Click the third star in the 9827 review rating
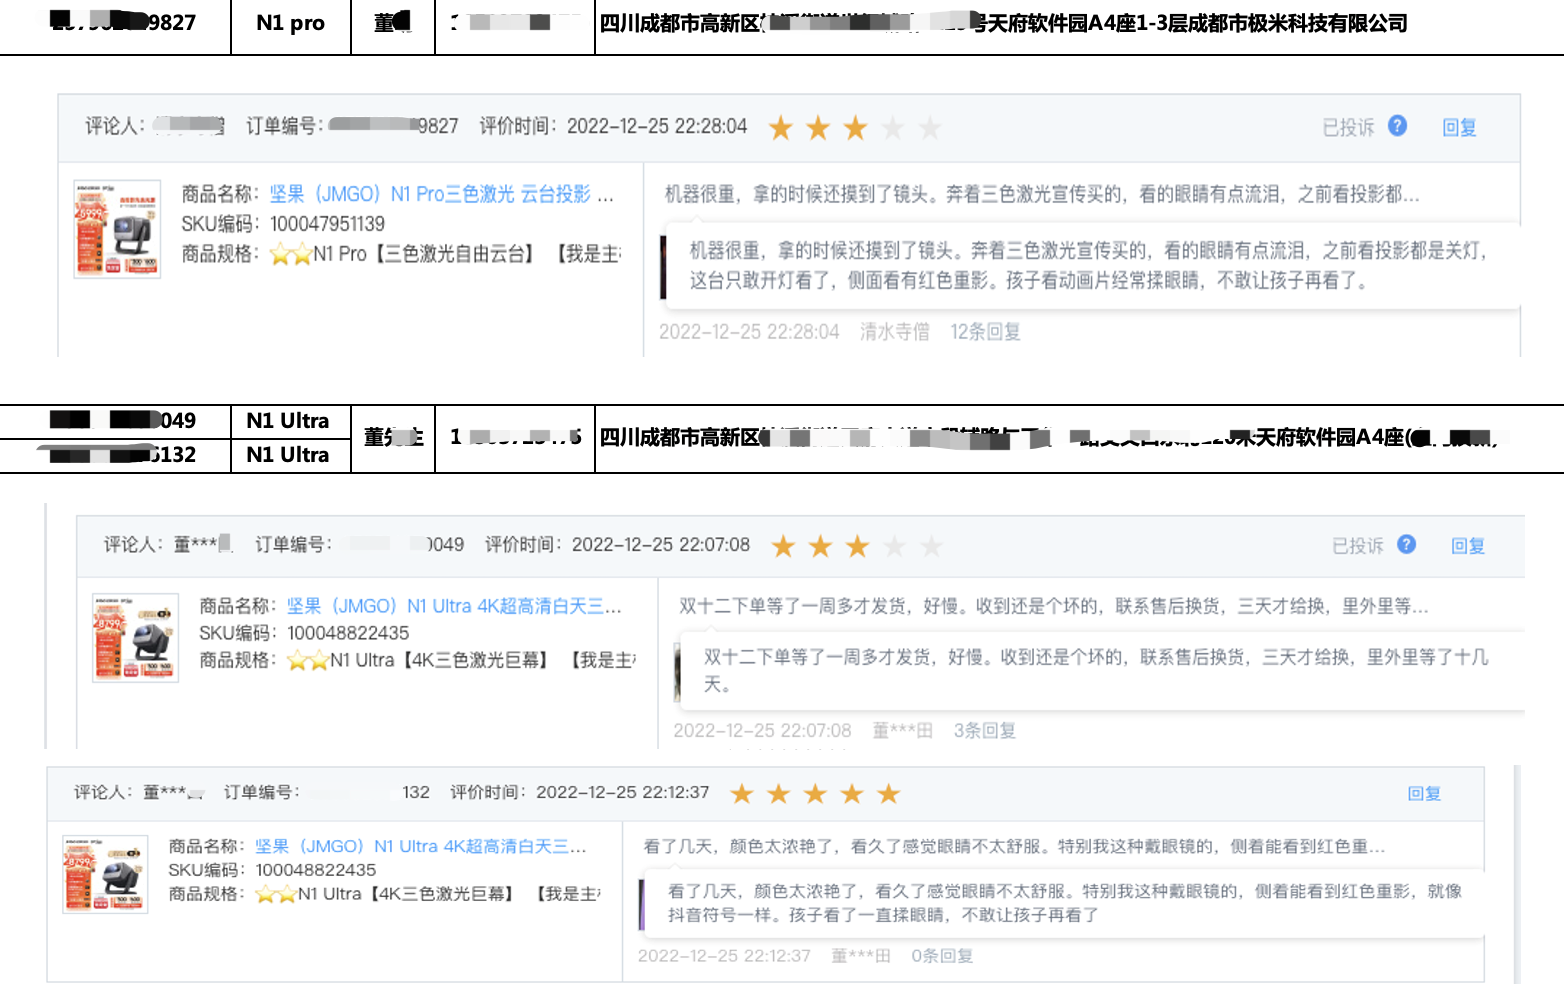Image resolution: width=1564 pixels, height=1000 pixels. pos(855,128)
